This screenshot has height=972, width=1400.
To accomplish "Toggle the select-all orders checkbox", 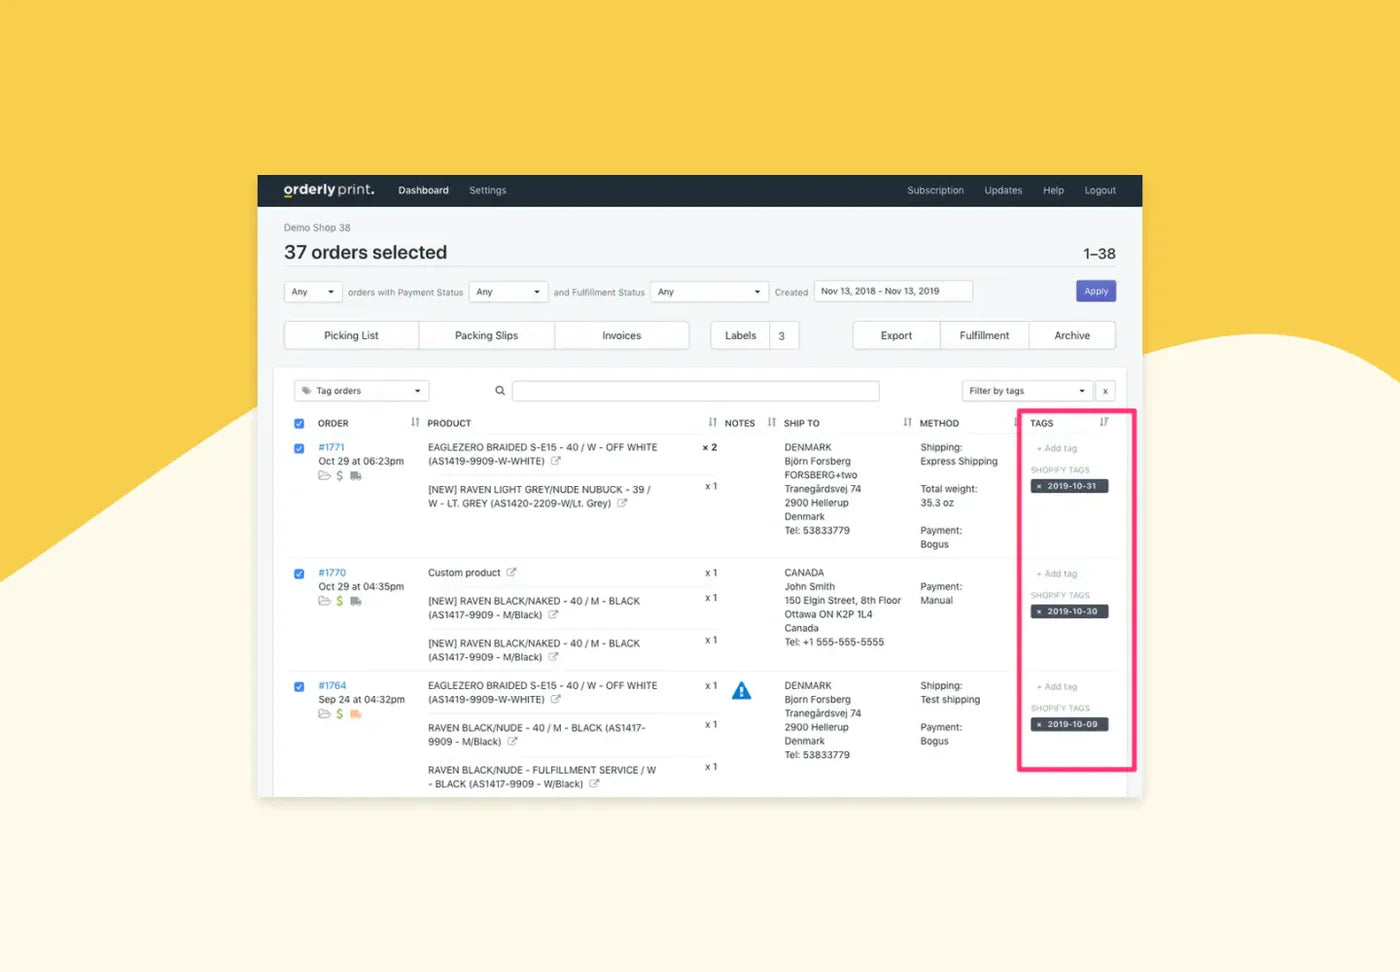I will click(299, 423).
